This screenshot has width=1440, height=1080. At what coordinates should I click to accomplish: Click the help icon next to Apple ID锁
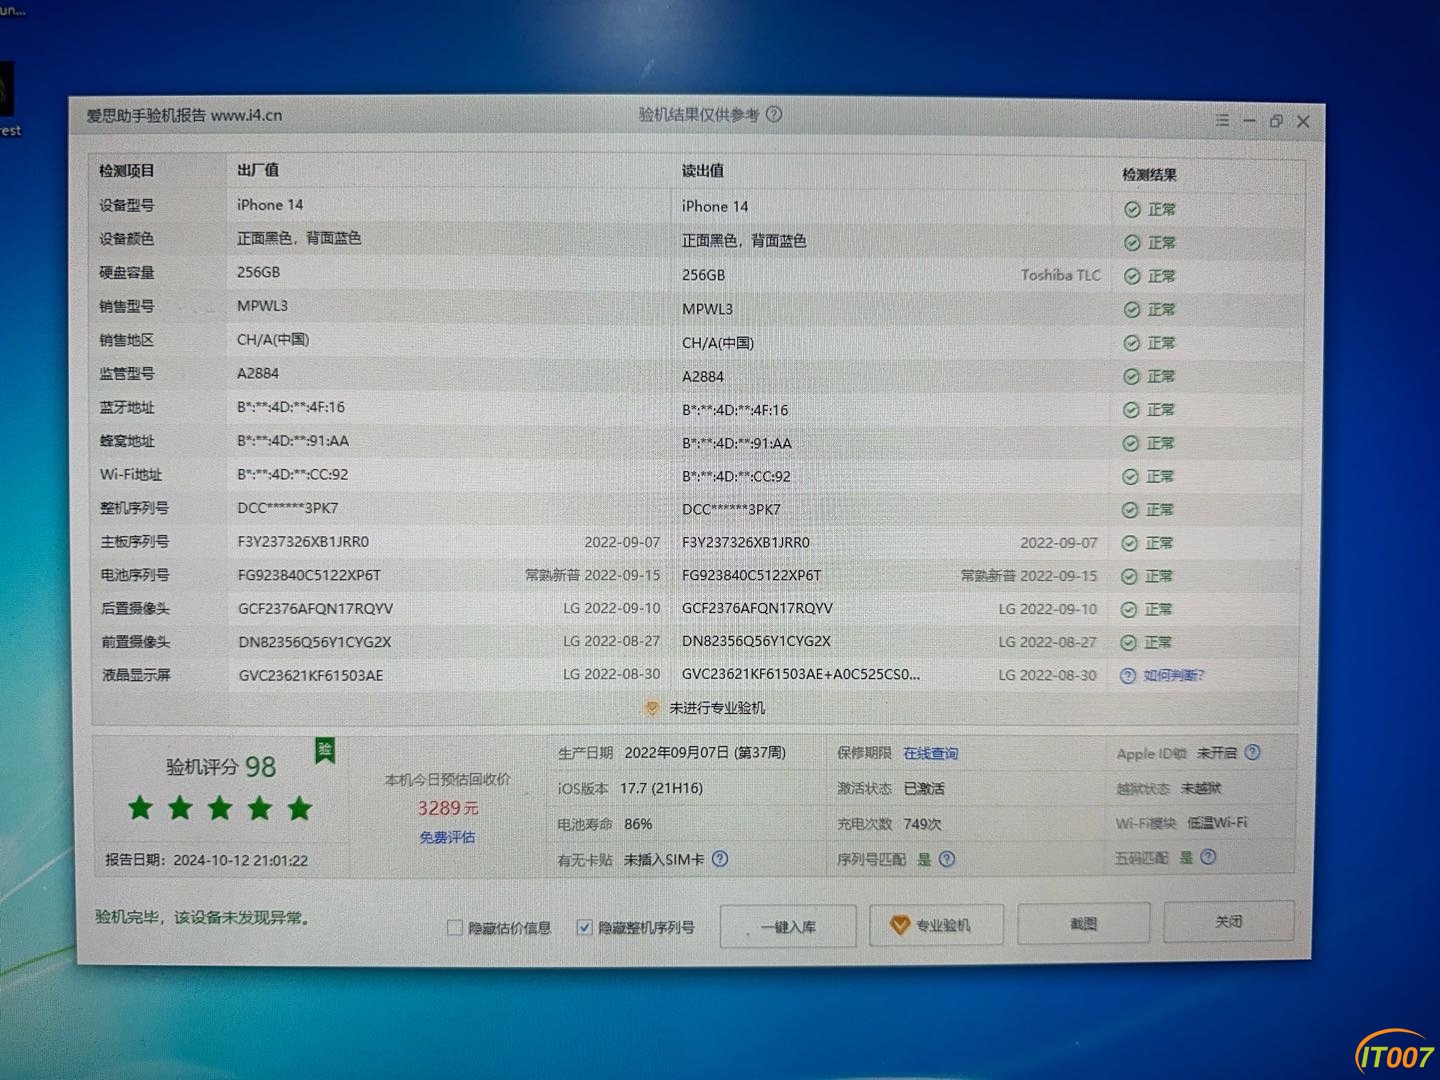tap(1253, 752)
